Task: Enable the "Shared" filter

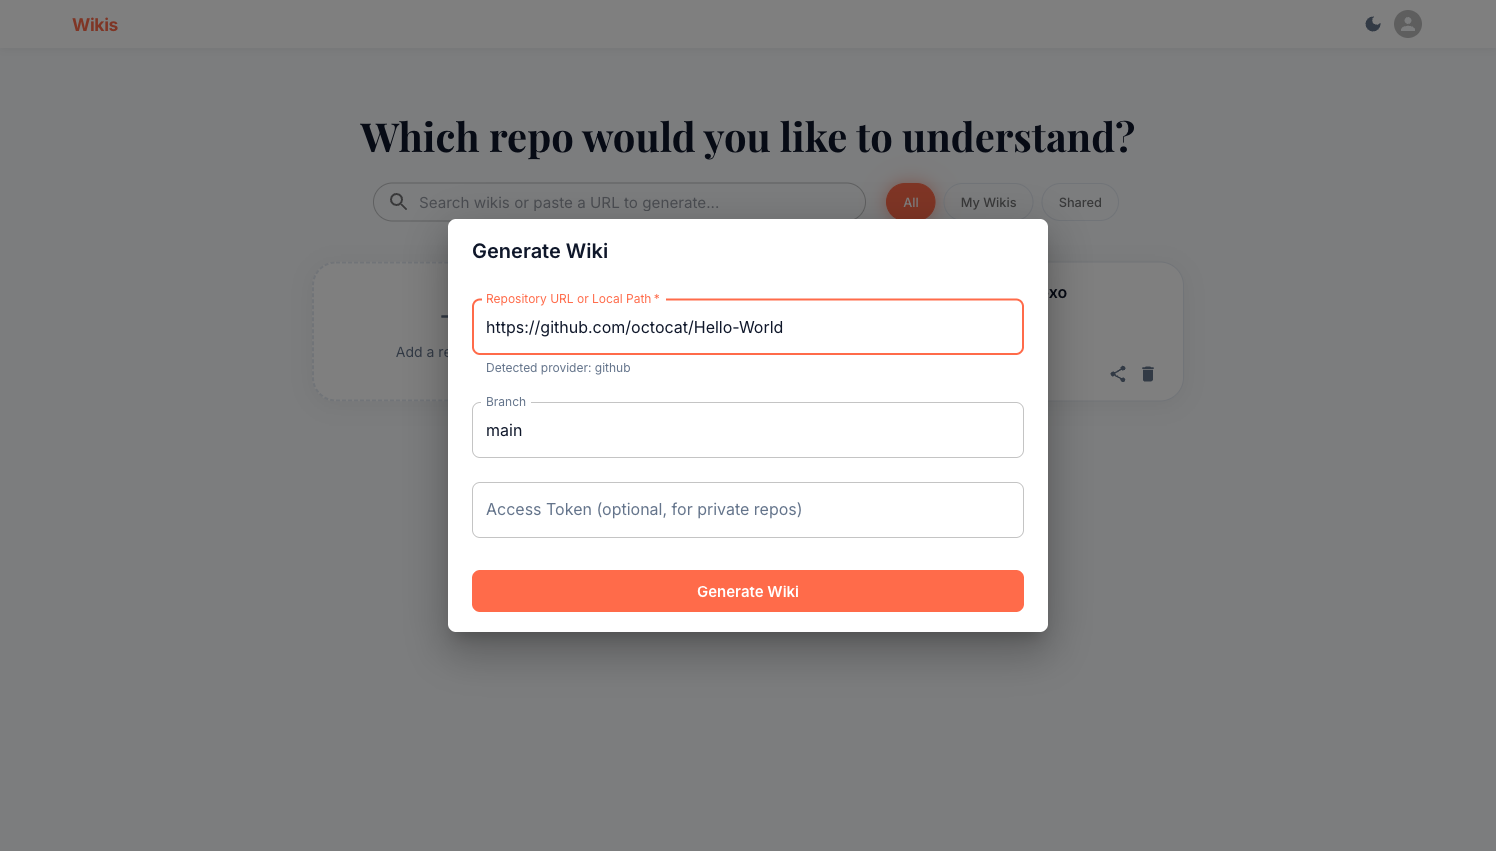Action: click(x=1079, y=201)
